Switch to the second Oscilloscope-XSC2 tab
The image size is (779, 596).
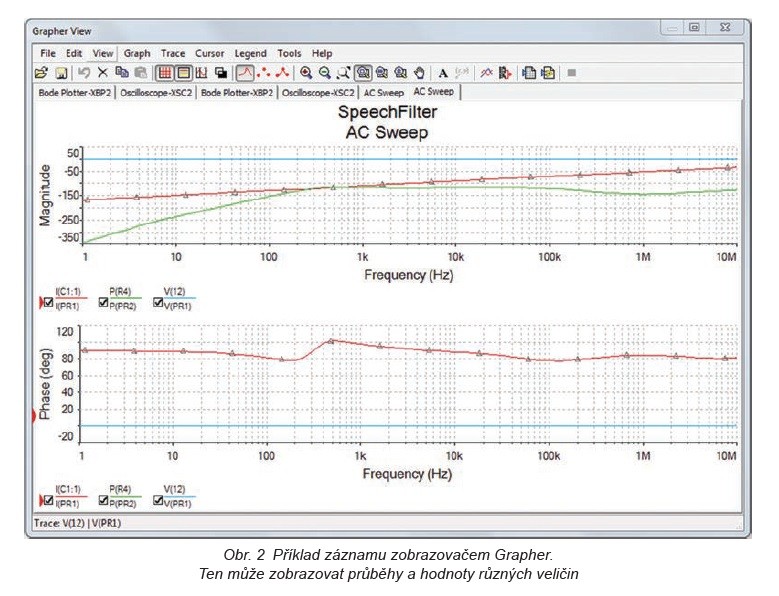pyautogui.click(x=318, y=92)
